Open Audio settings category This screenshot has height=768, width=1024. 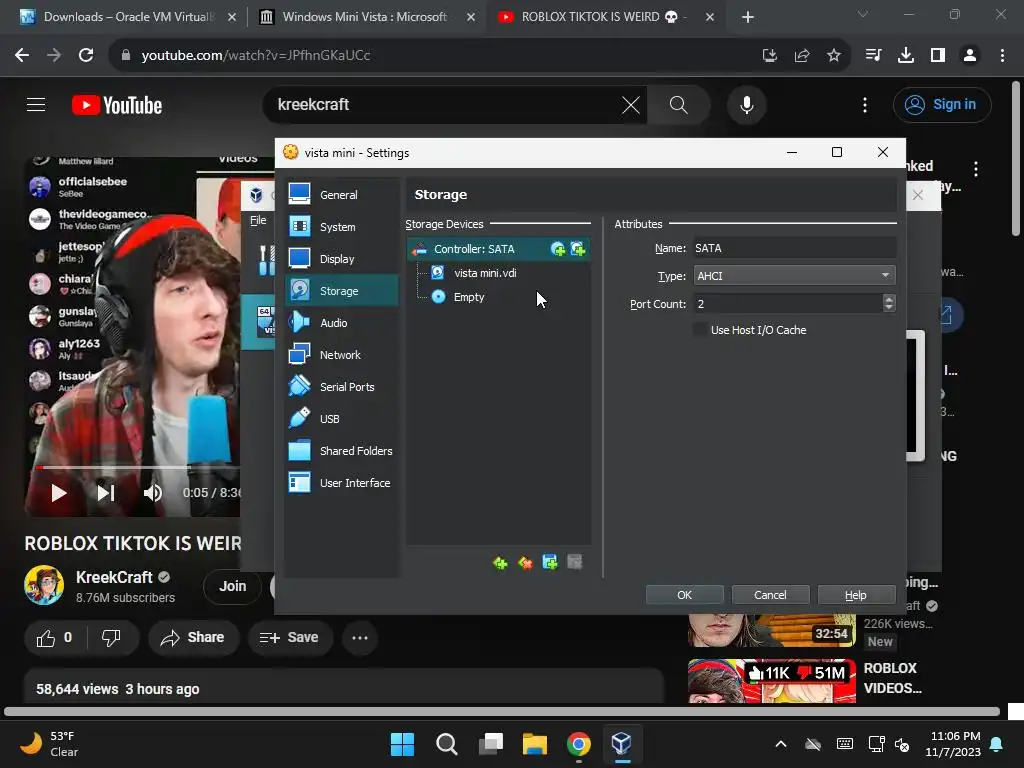click(342, 323)
